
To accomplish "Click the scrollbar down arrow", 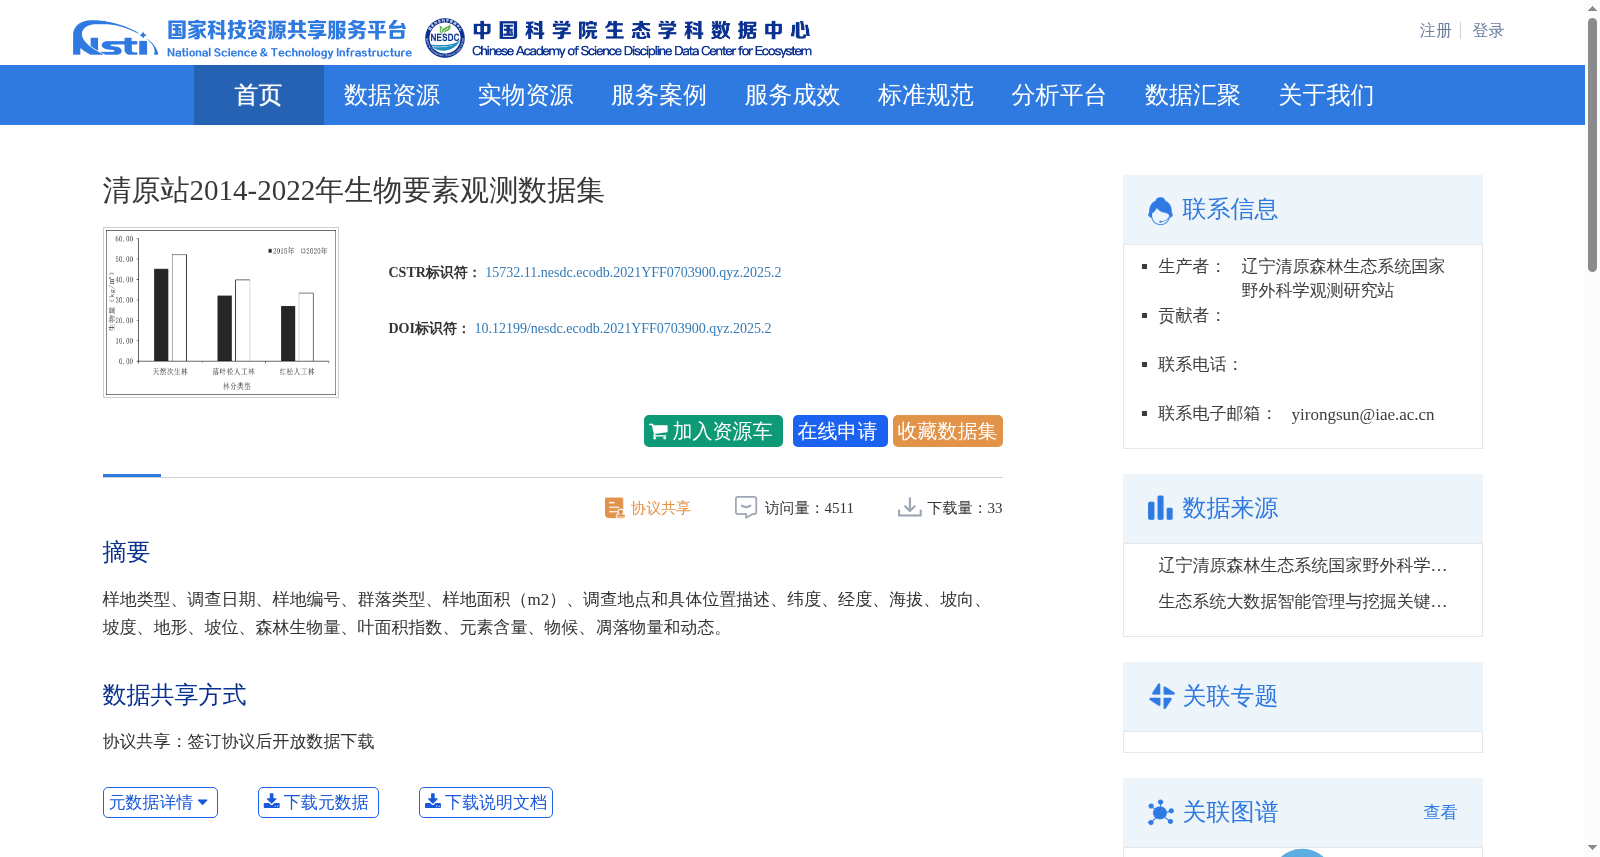I will click(1592, 848).
